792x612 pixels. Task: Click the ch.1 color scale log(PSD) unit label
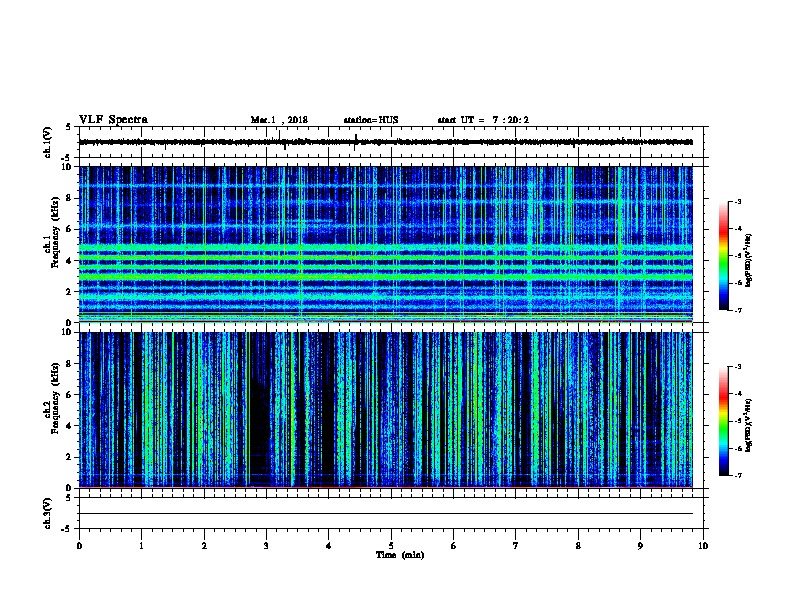[748, 261]
